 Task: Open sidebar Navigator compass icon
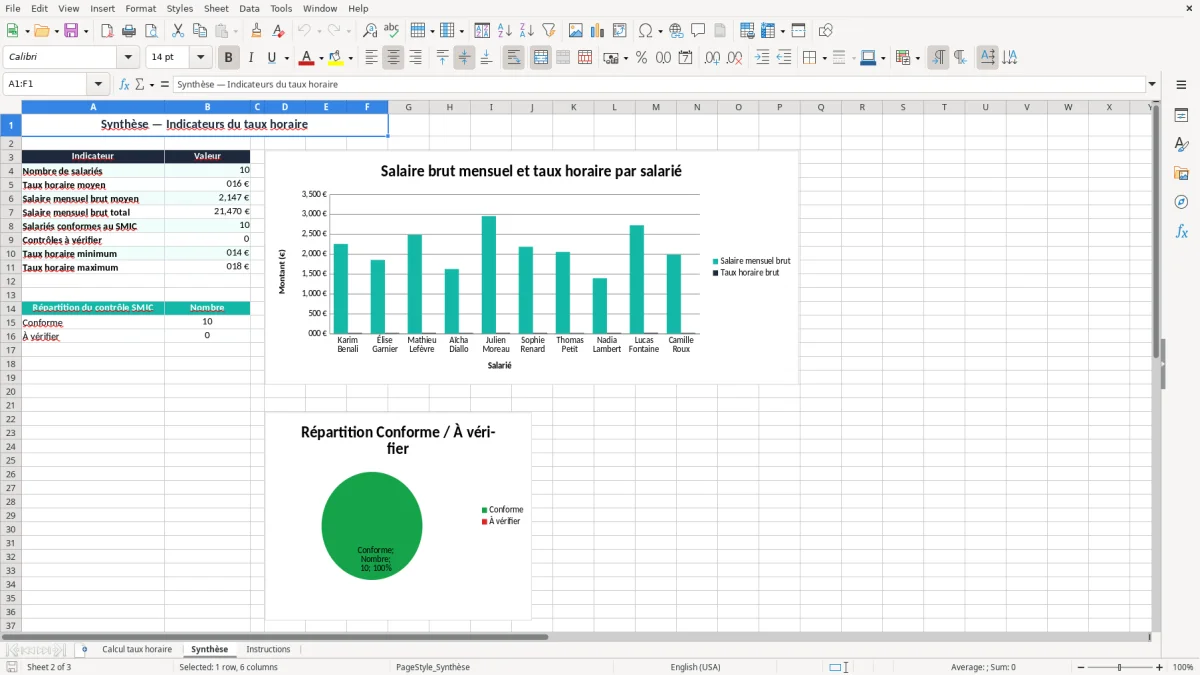point(1181,203)
